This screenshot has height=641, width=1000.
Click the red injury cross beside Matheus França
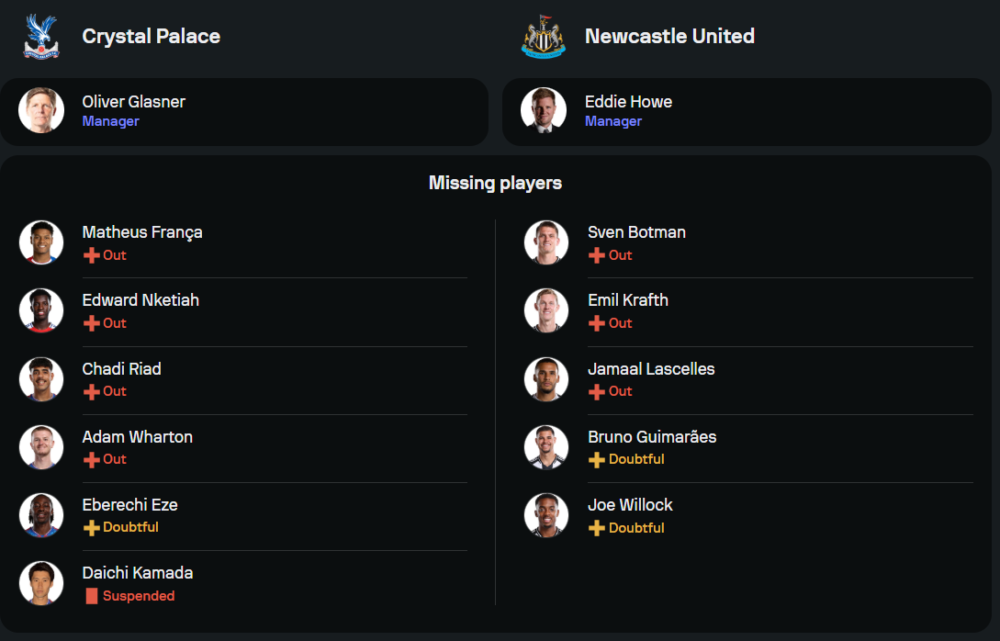click(91, 255)
